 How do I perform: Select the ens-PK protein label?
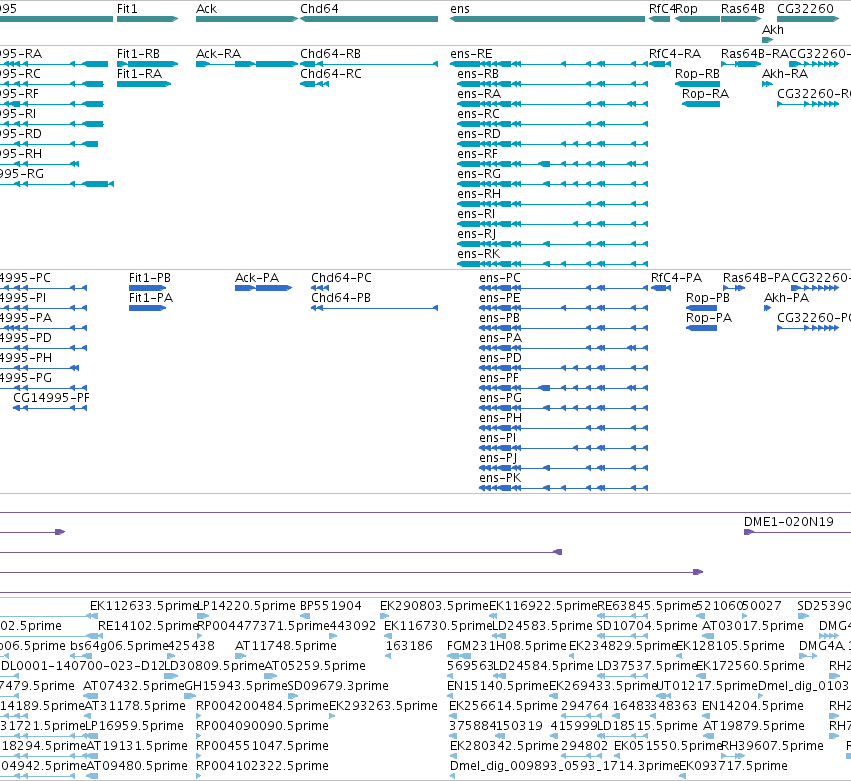click(x=500, y=479)
